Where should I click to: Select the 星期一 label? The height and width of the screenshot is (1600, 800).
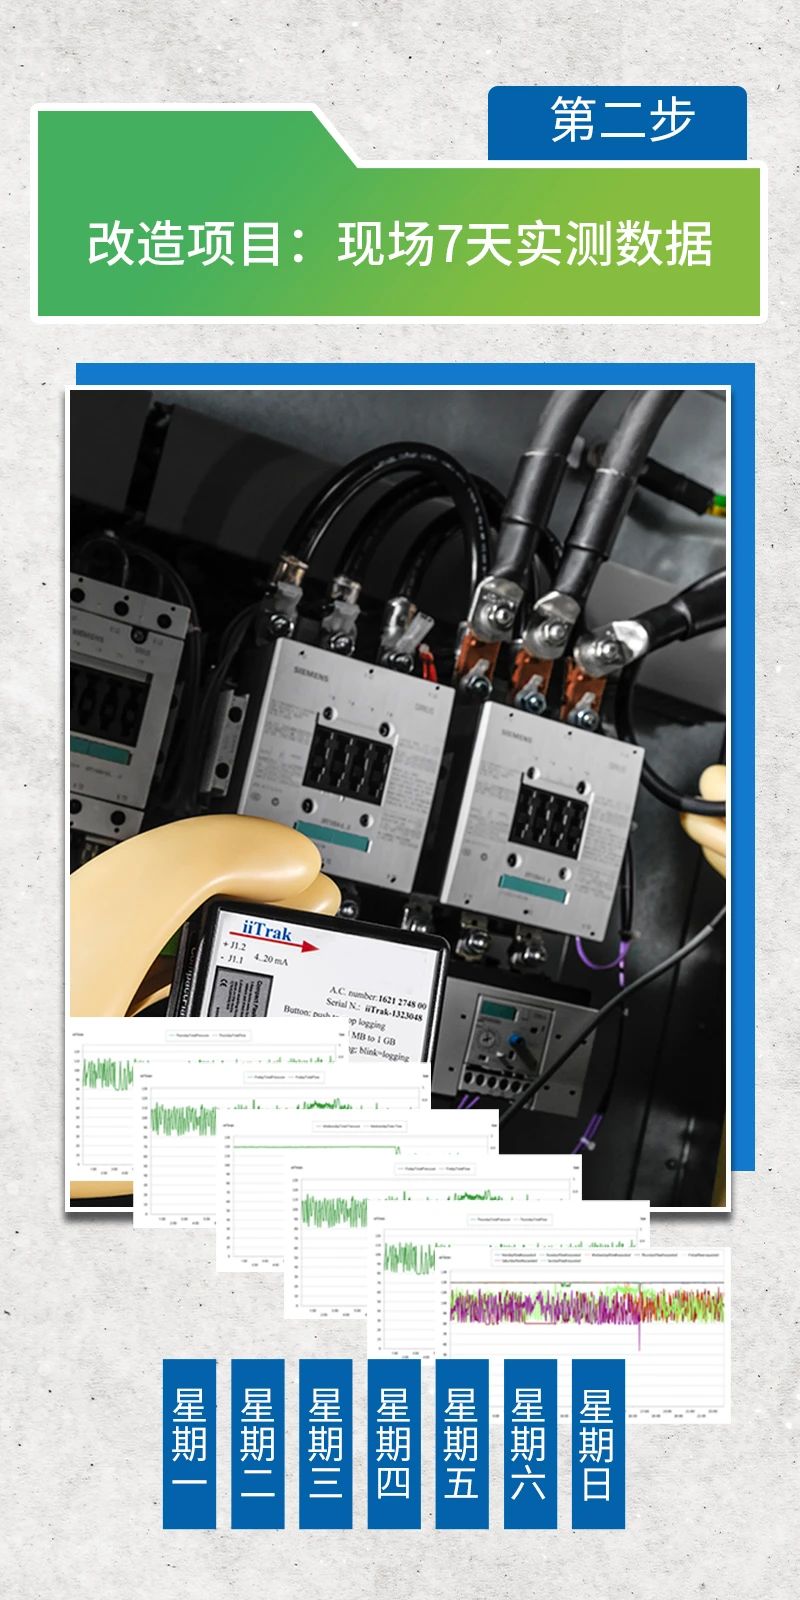pyautogui.click(x=189, y=1443)
